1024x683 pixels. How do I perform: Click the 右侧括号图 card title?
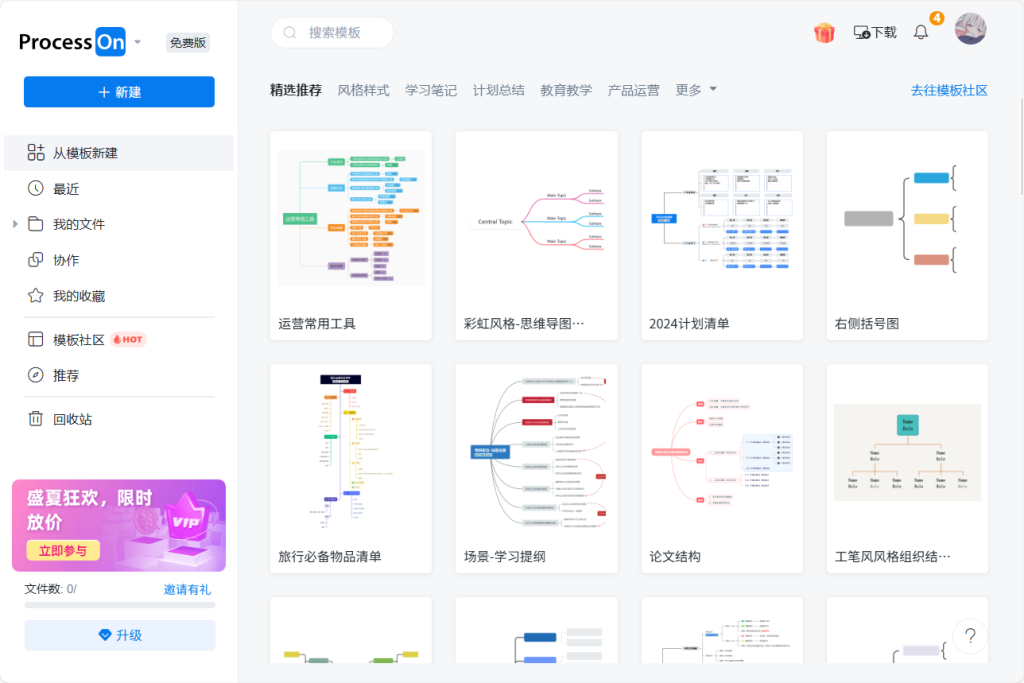tap(867, 324)
